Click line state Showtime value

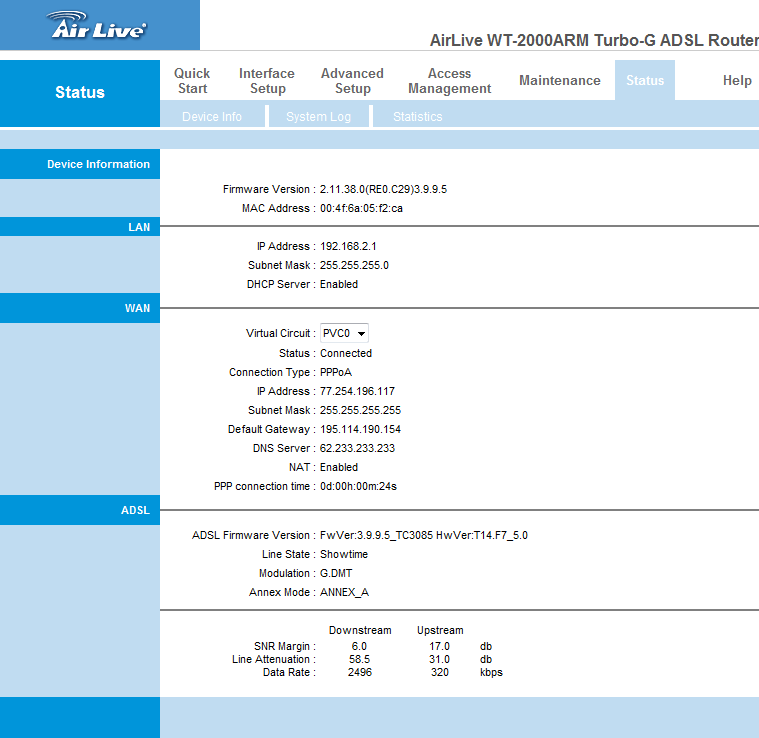(x=344, y=555)
